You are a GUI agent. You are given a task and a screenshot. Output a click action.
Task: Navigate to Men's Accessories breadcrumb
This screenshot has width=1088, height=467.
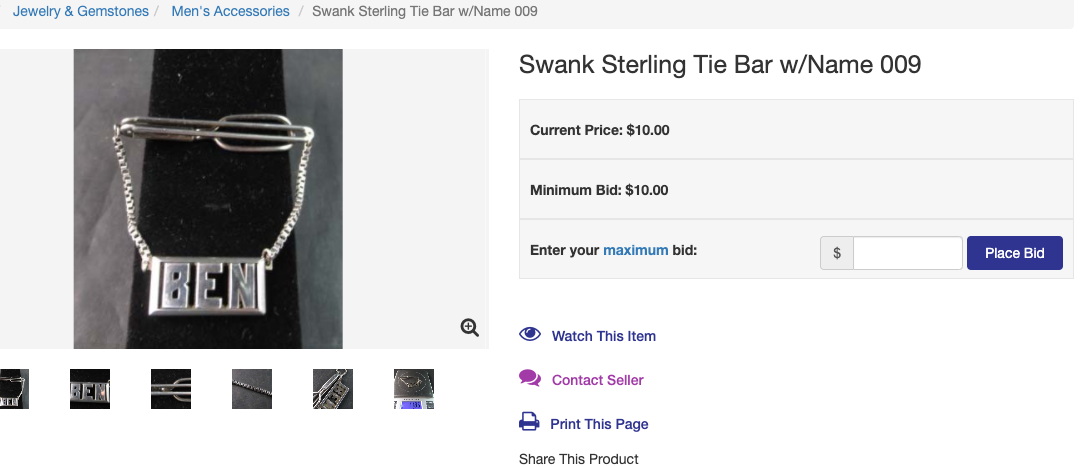(231, 12)
